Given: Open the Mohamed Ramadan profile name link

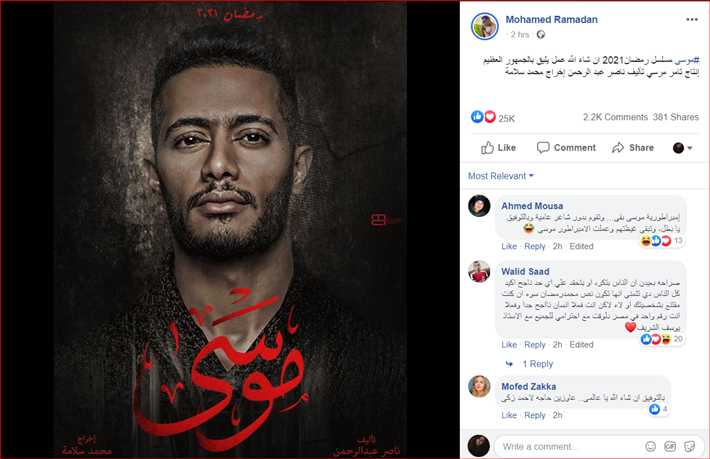Looking at the screenshot, I should (x=551, y=19).
